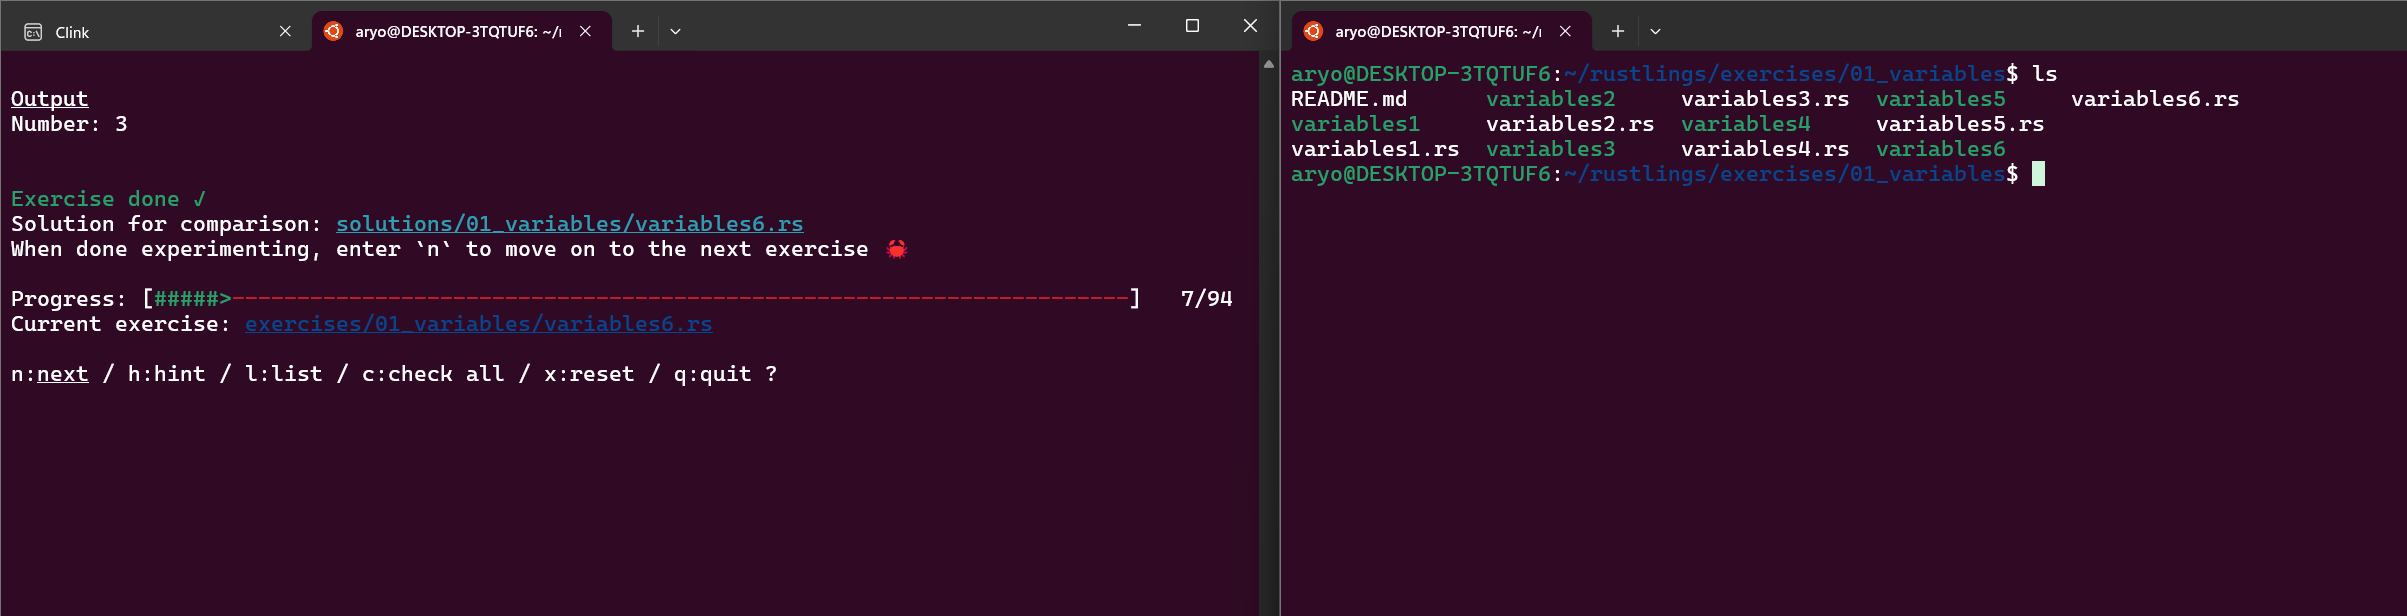Expand the right window's tab profile dropdown

(x=1655, y=31)
